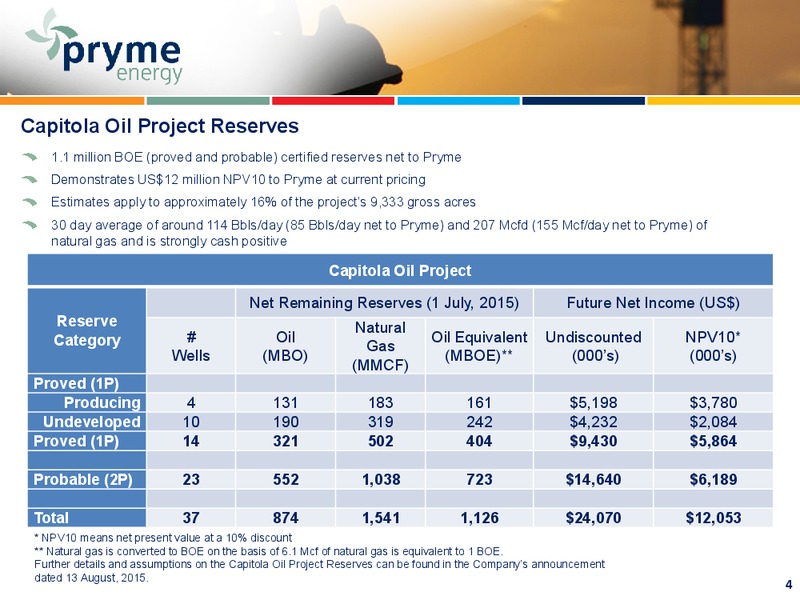Click the Proved total oil equivalent '404'
The image size is (800, 600).
tap(479, 441)
